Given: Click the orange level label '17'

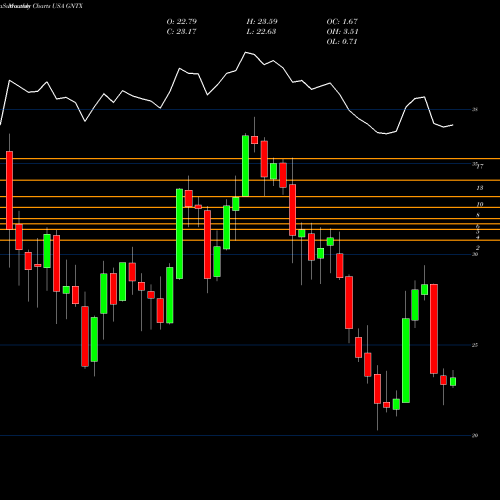Looking at the screenshot, I should 480,166.
